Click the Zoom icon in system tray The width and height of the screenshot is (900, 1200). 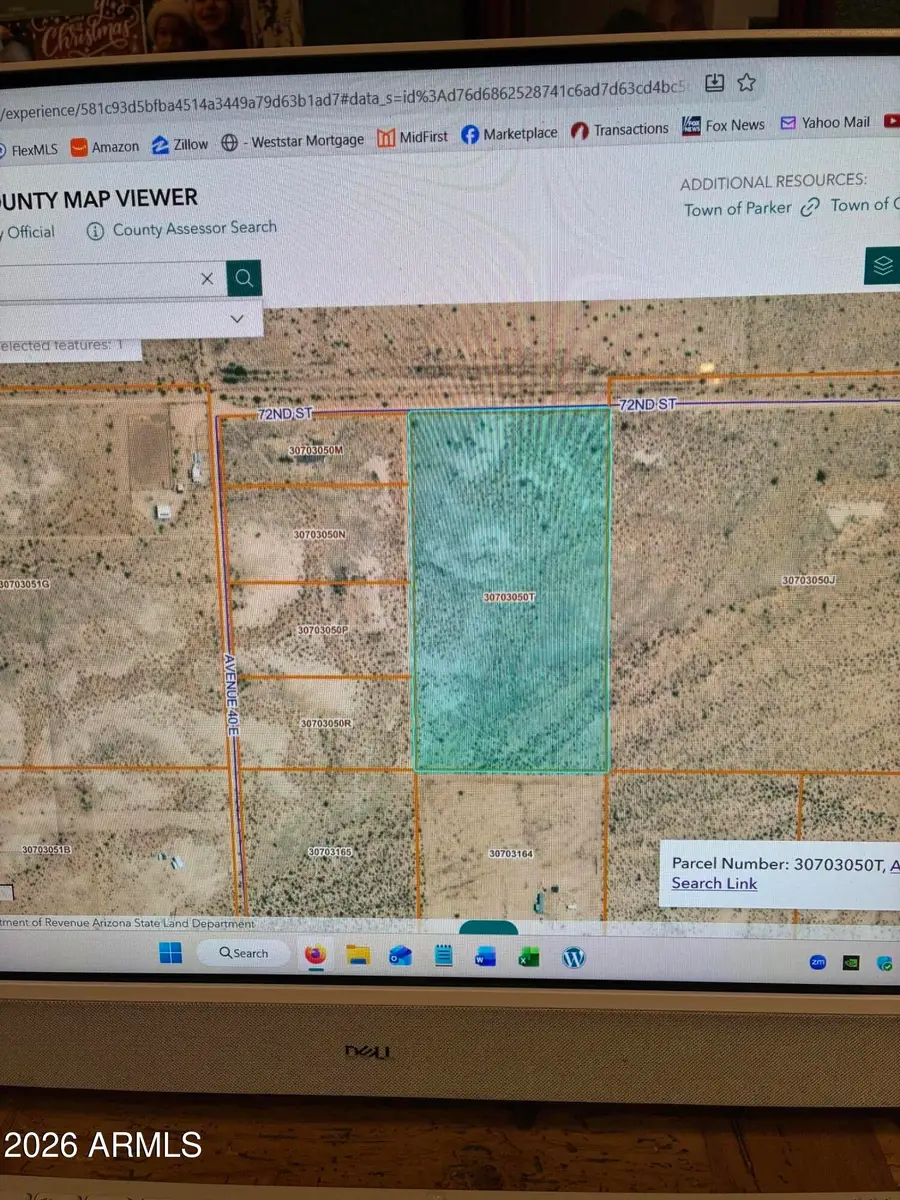coord(817,962)
